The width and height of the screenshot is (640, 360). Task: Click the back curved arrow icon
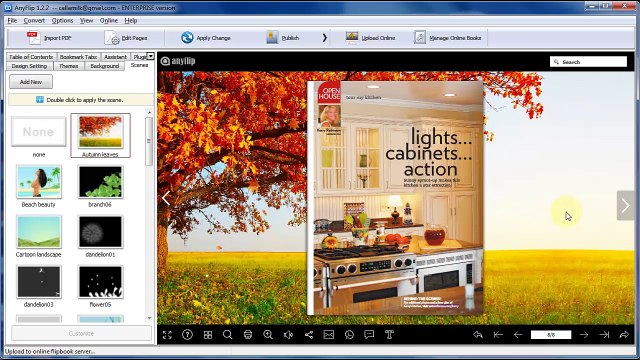tap(478, 335)
